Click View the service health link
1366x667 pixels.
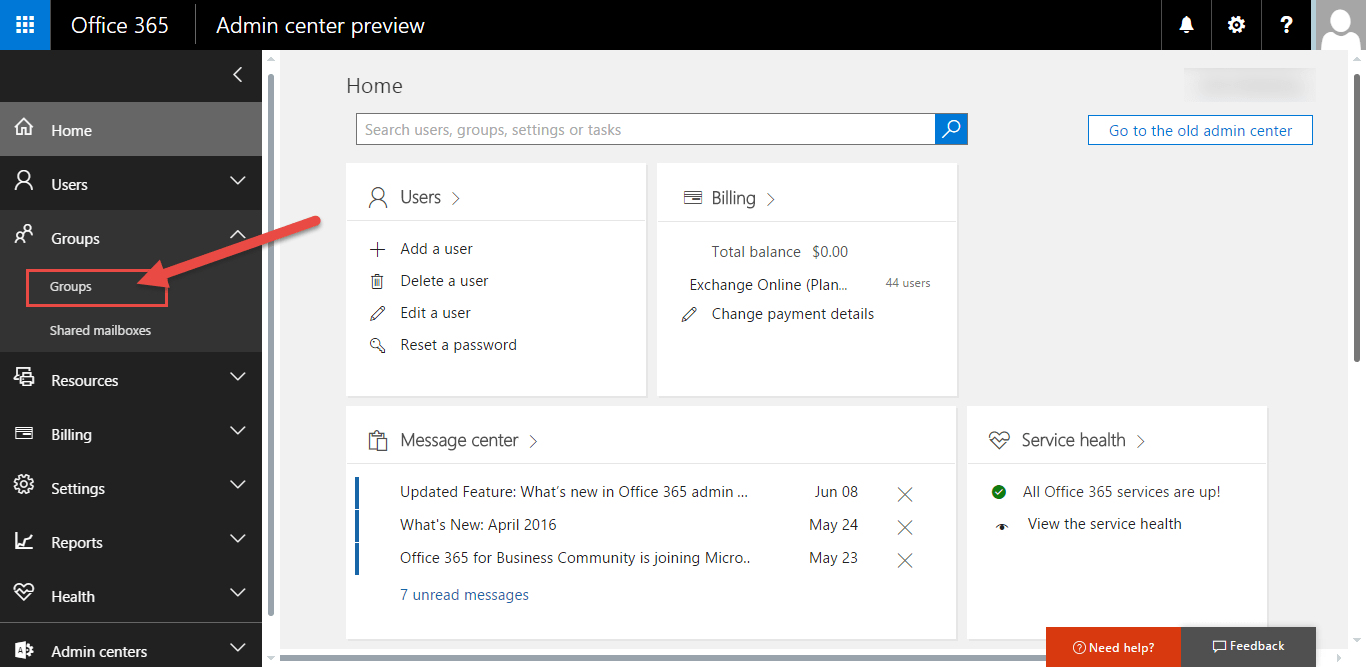(x=1104, y=524)
